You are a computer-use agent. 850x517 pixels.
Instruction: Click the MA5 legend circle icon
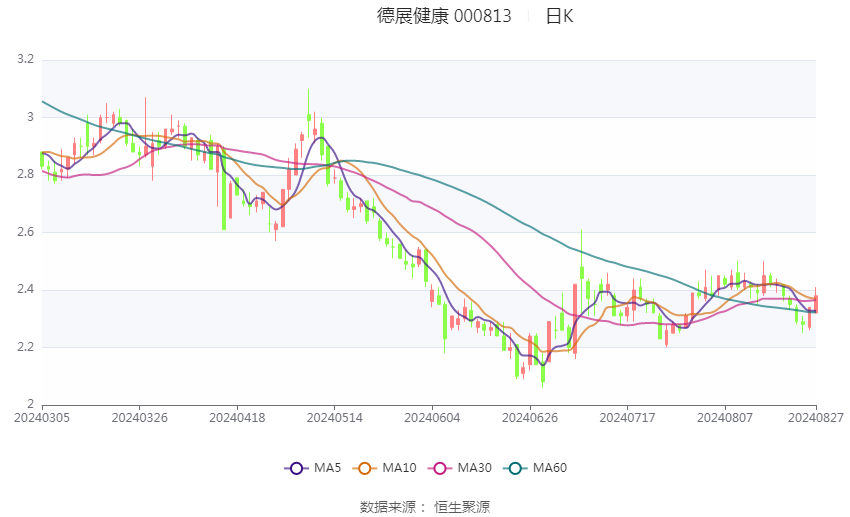[296, 468]
